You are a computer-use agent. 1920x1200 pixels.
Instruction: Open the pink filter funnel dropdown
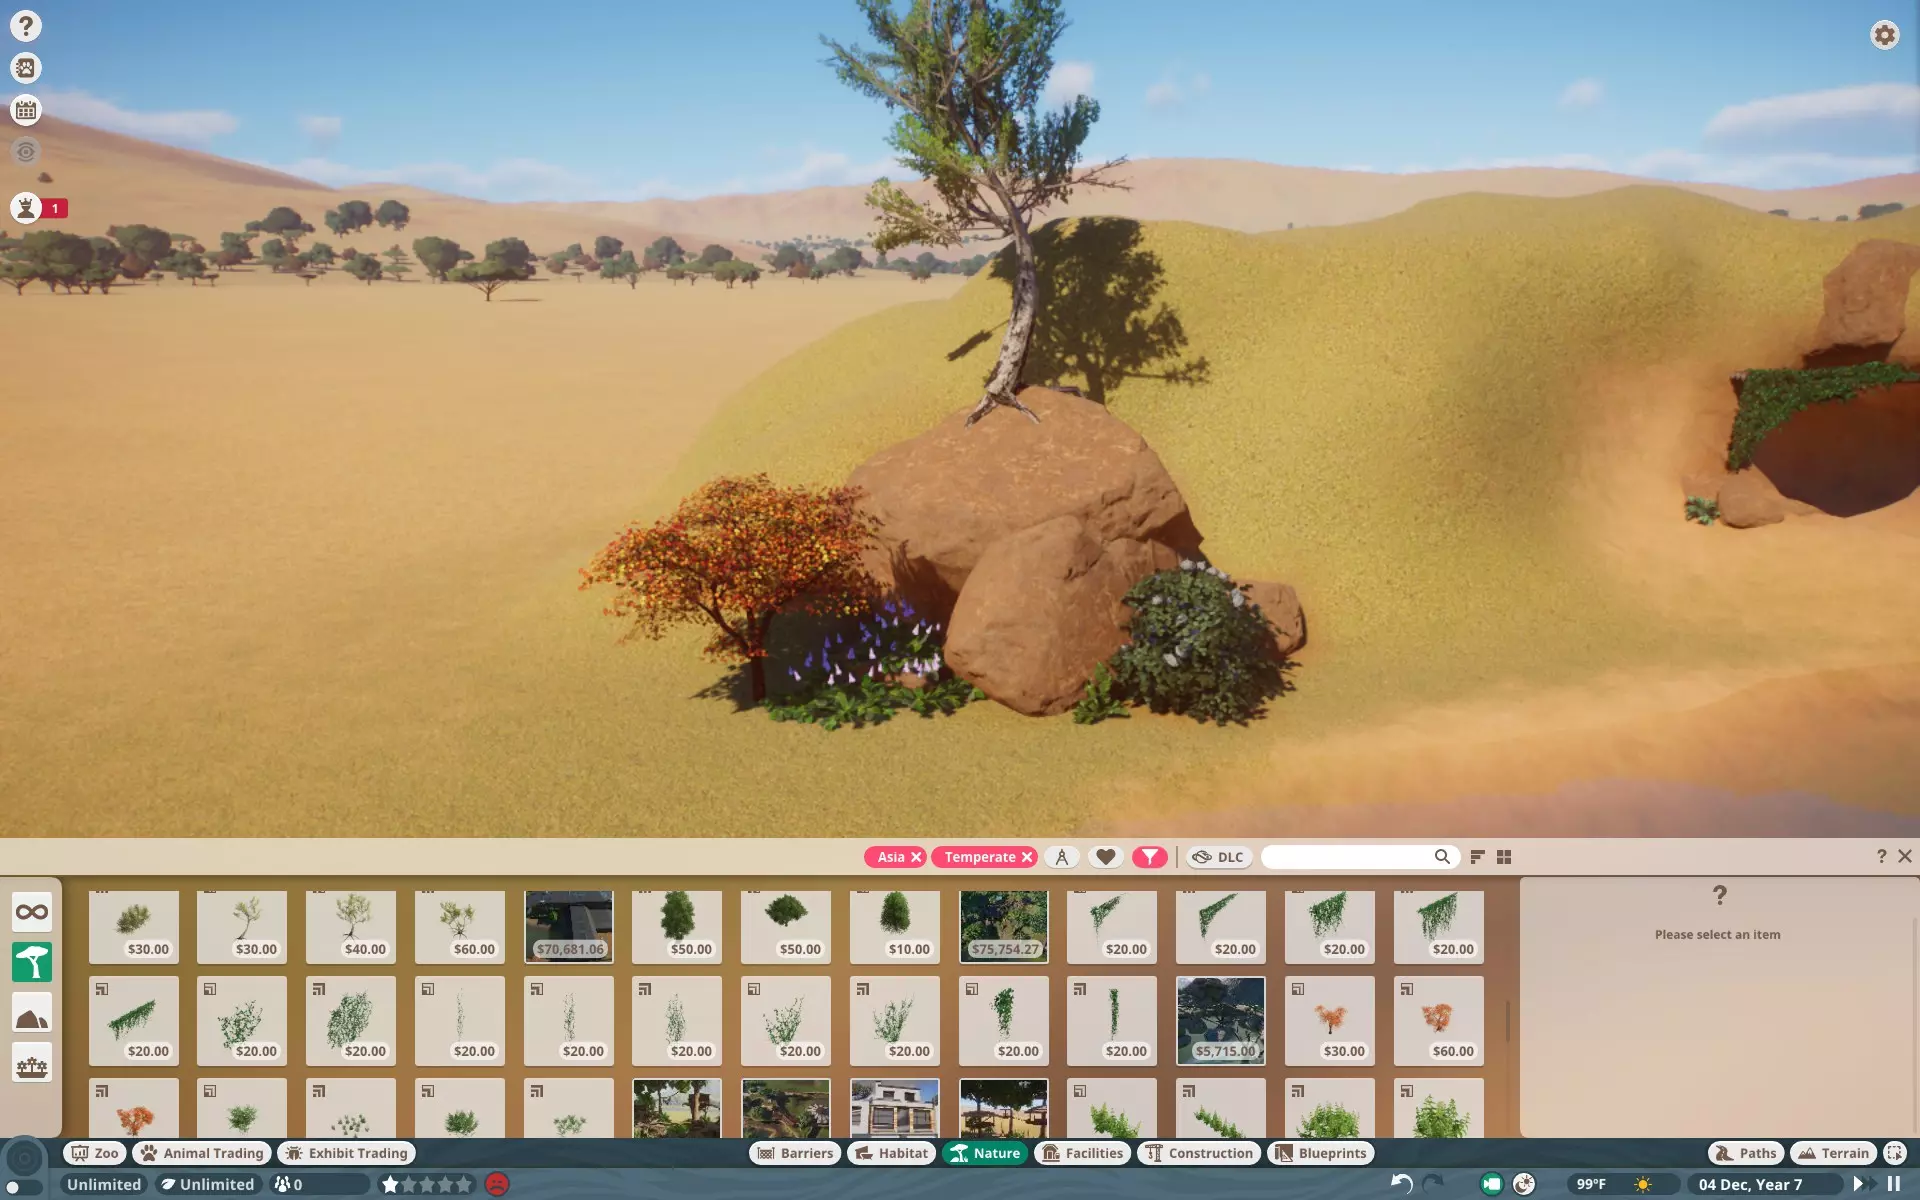[x=1149, y=857]
